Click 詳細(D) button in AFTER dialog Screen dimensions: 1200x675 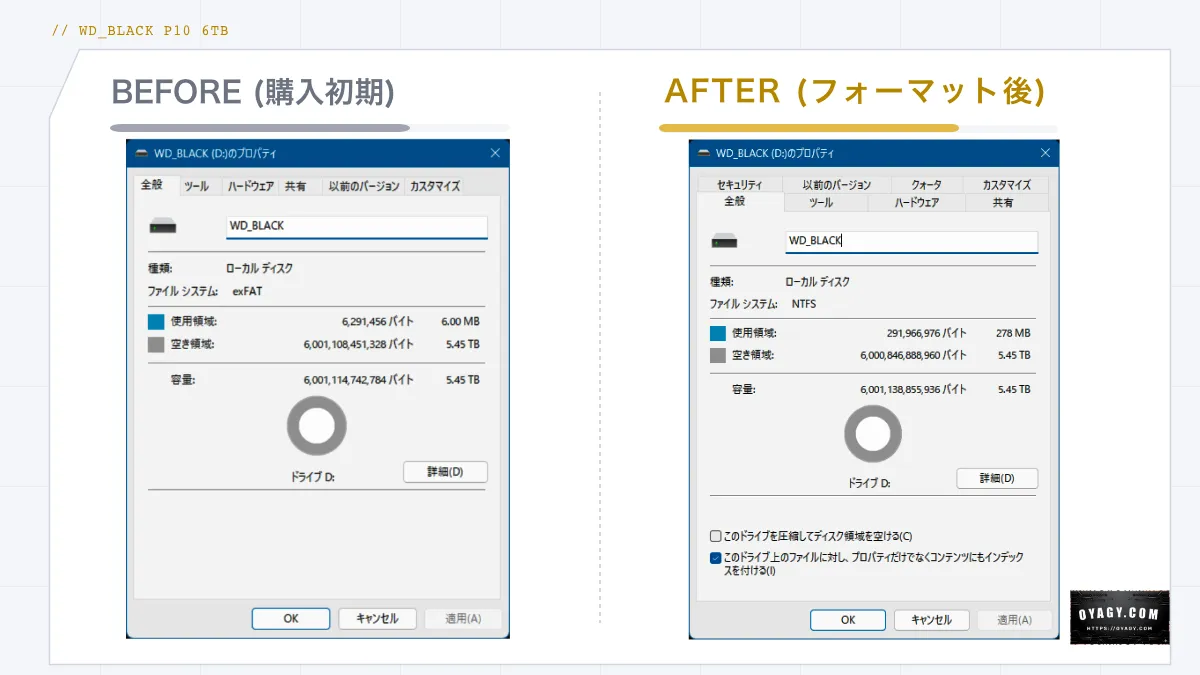click(x=997, y=478)
